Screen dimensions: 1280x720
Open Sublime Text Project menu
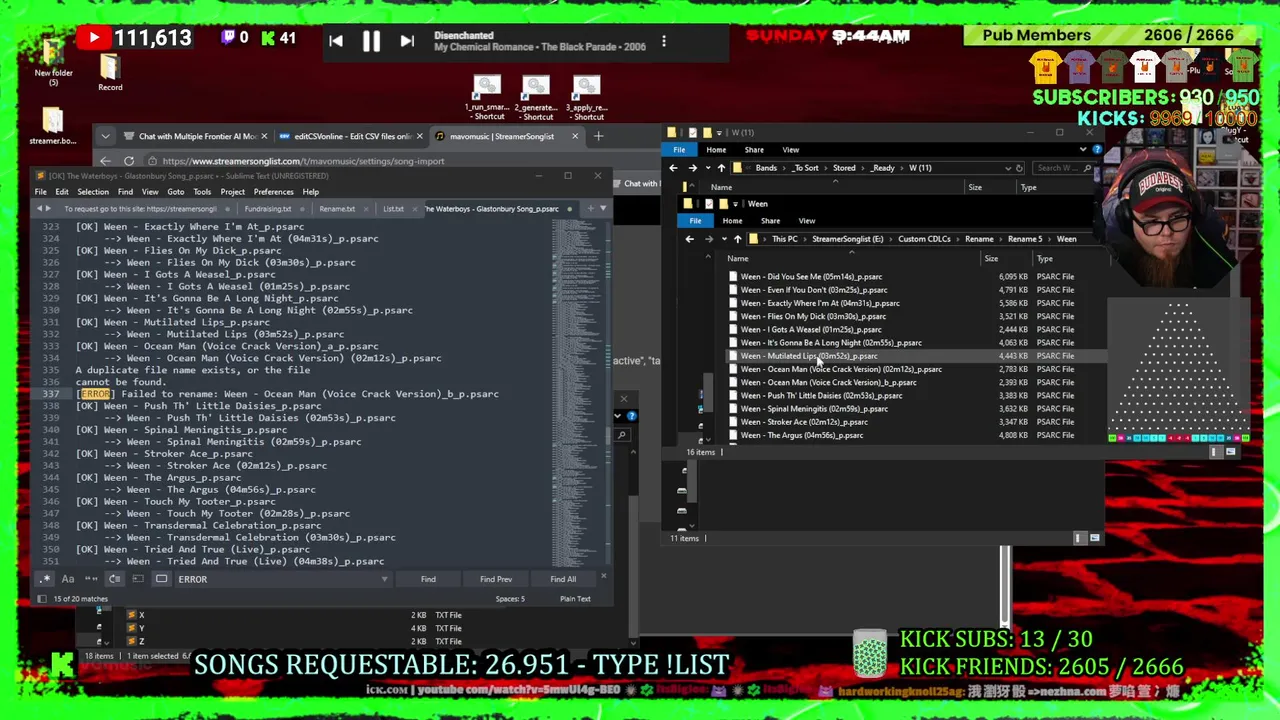(233, 192)
